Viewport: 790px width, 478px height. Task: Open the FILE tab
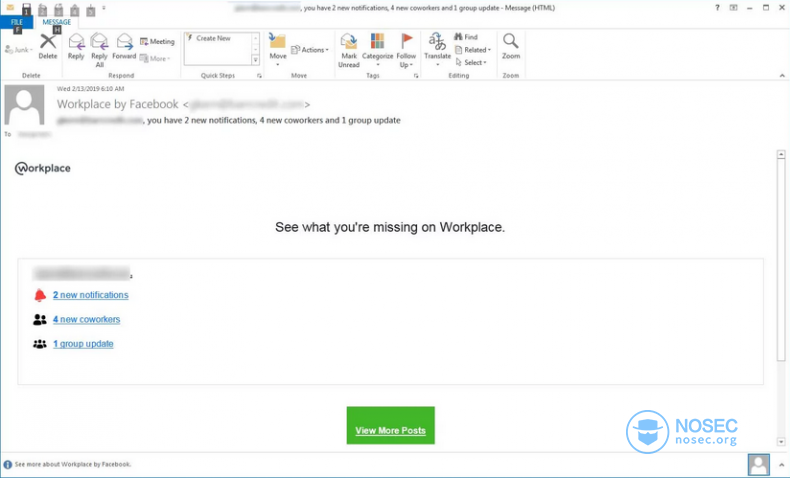pos(17,22)
